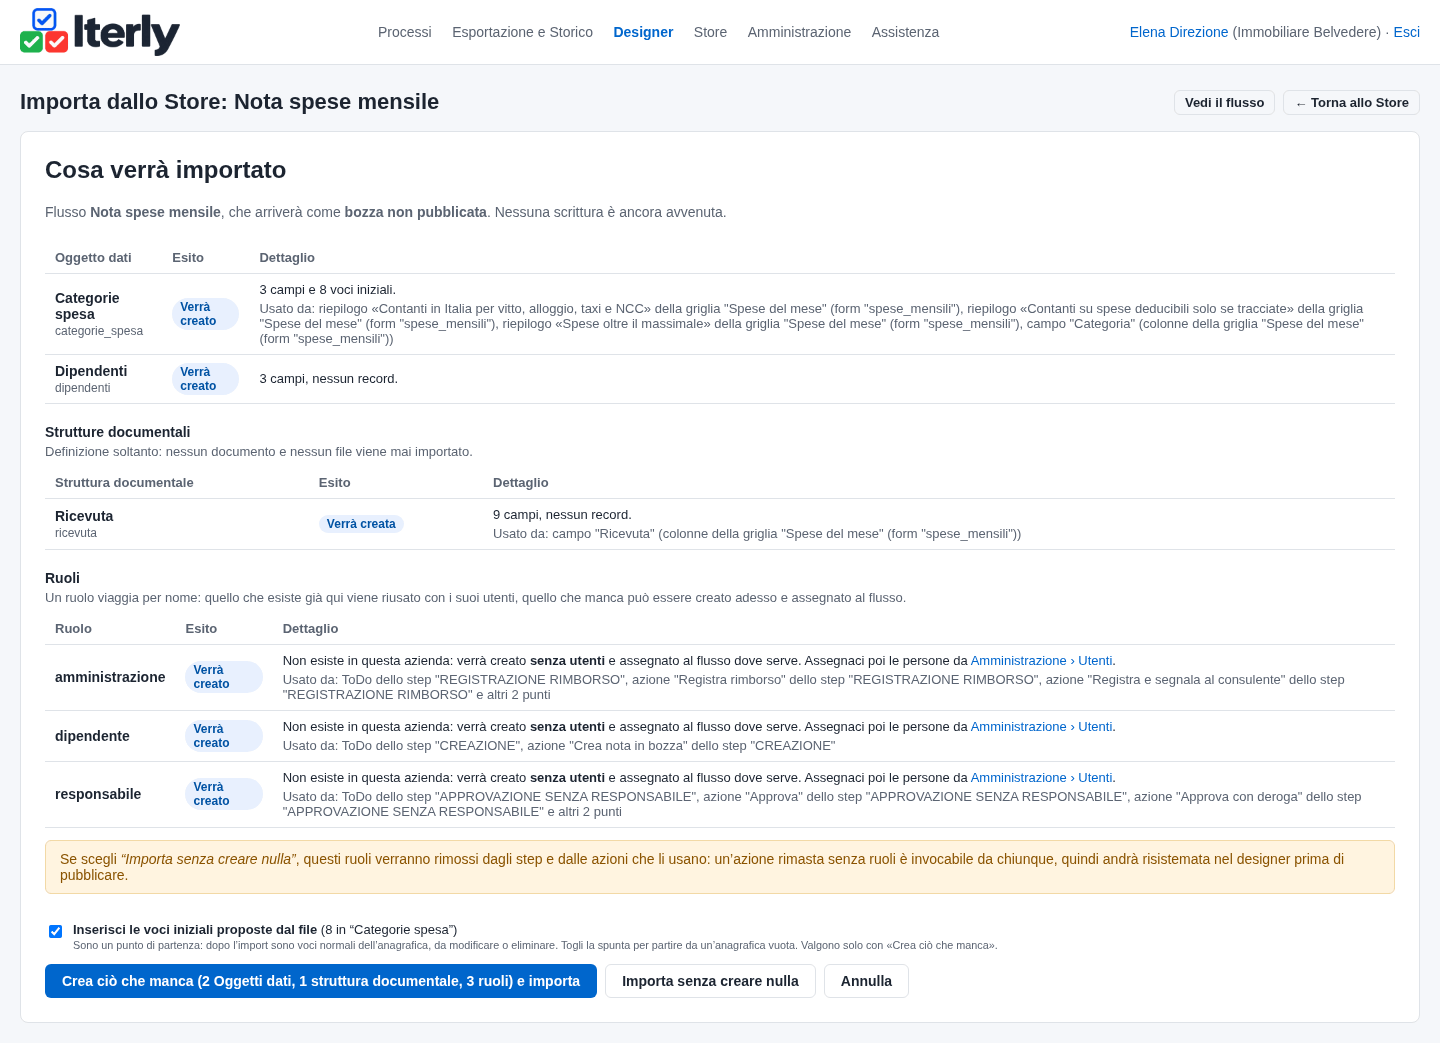Cancel the import with Annulla
Viewport: 1440px width, 1043px height.
point(866,981)
